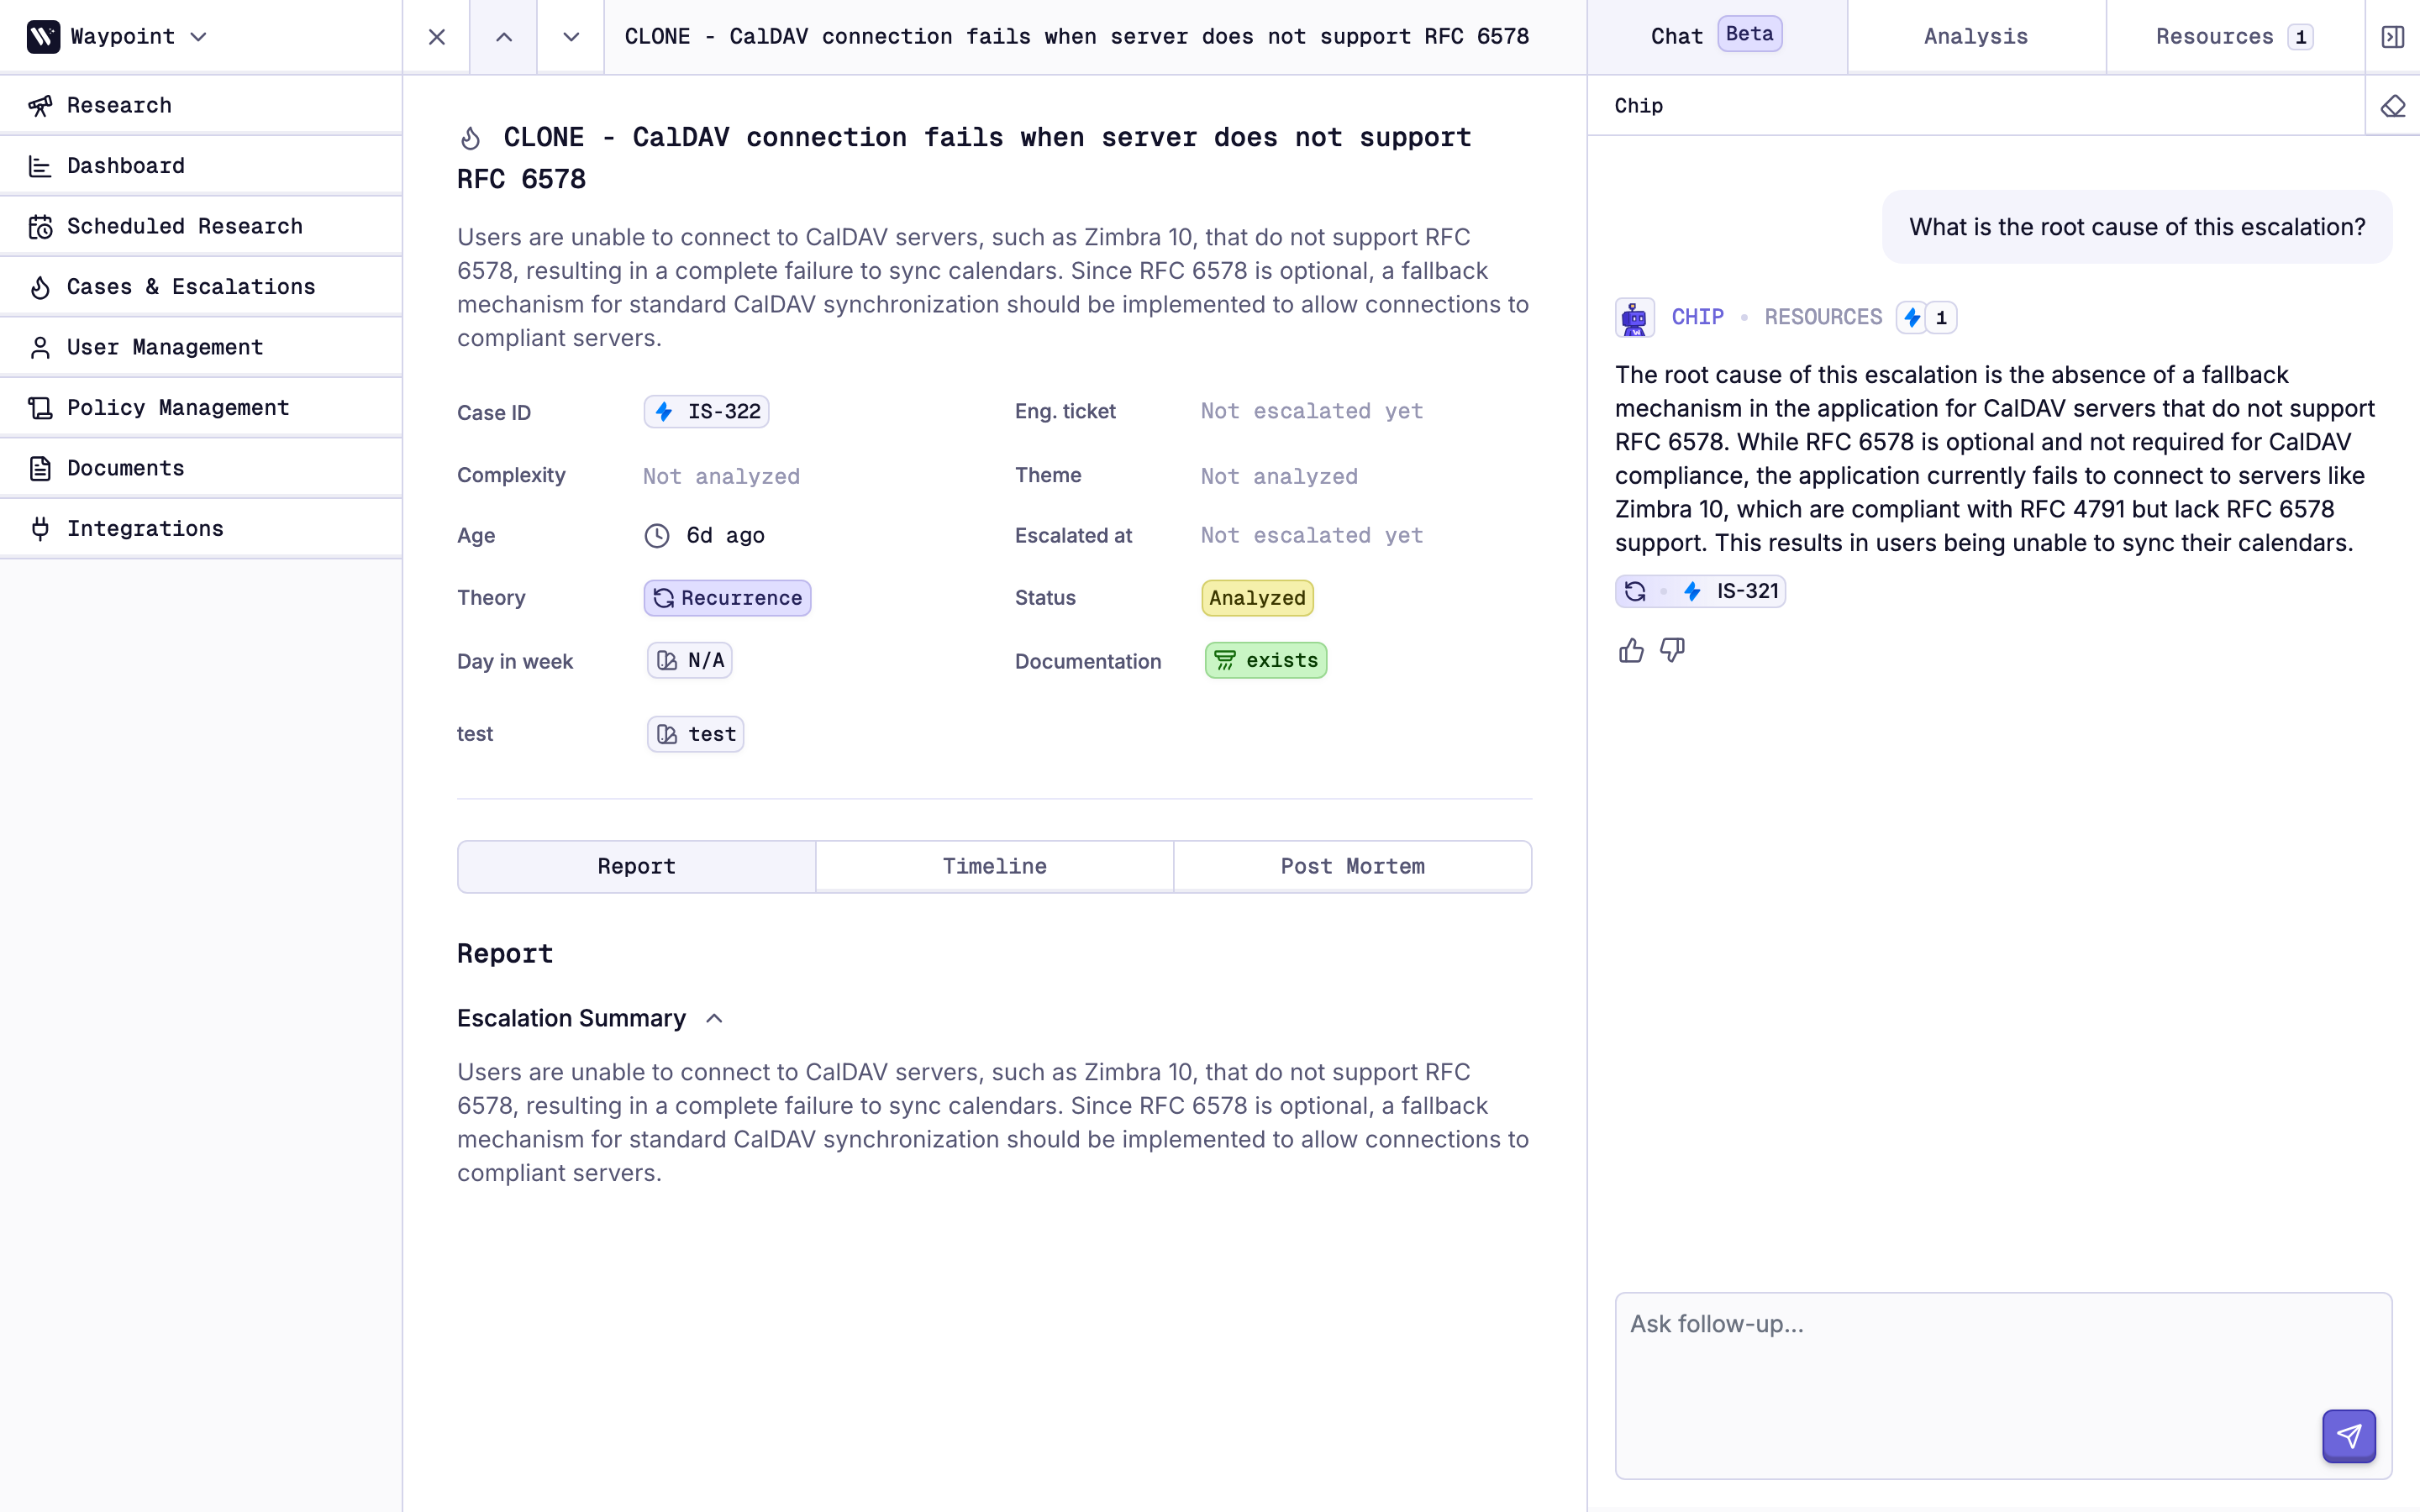Switch to the Analysis tab
This screenshot has height=1512, width=2420.
point(1976,36)
